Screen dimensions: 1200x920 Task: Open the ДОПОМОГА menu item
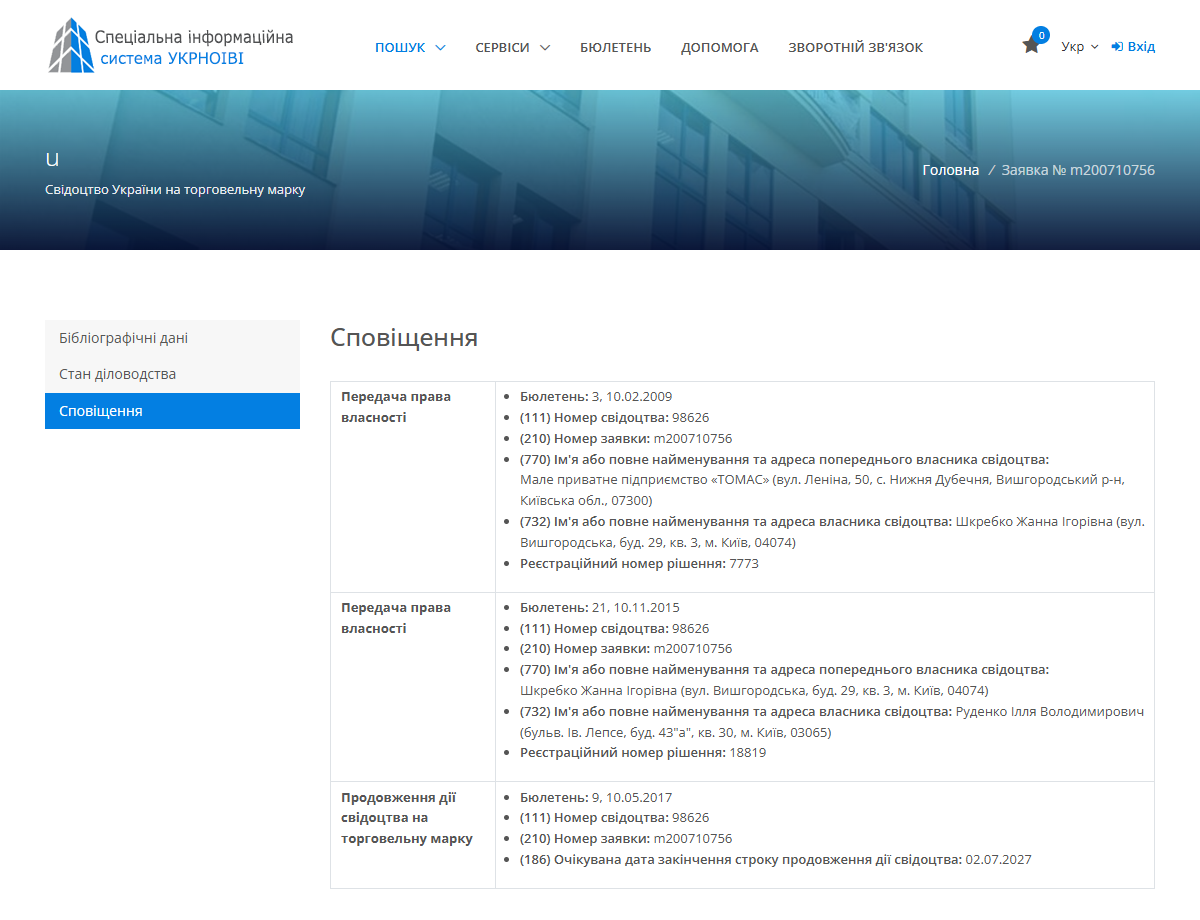click(x=719, y=47)
